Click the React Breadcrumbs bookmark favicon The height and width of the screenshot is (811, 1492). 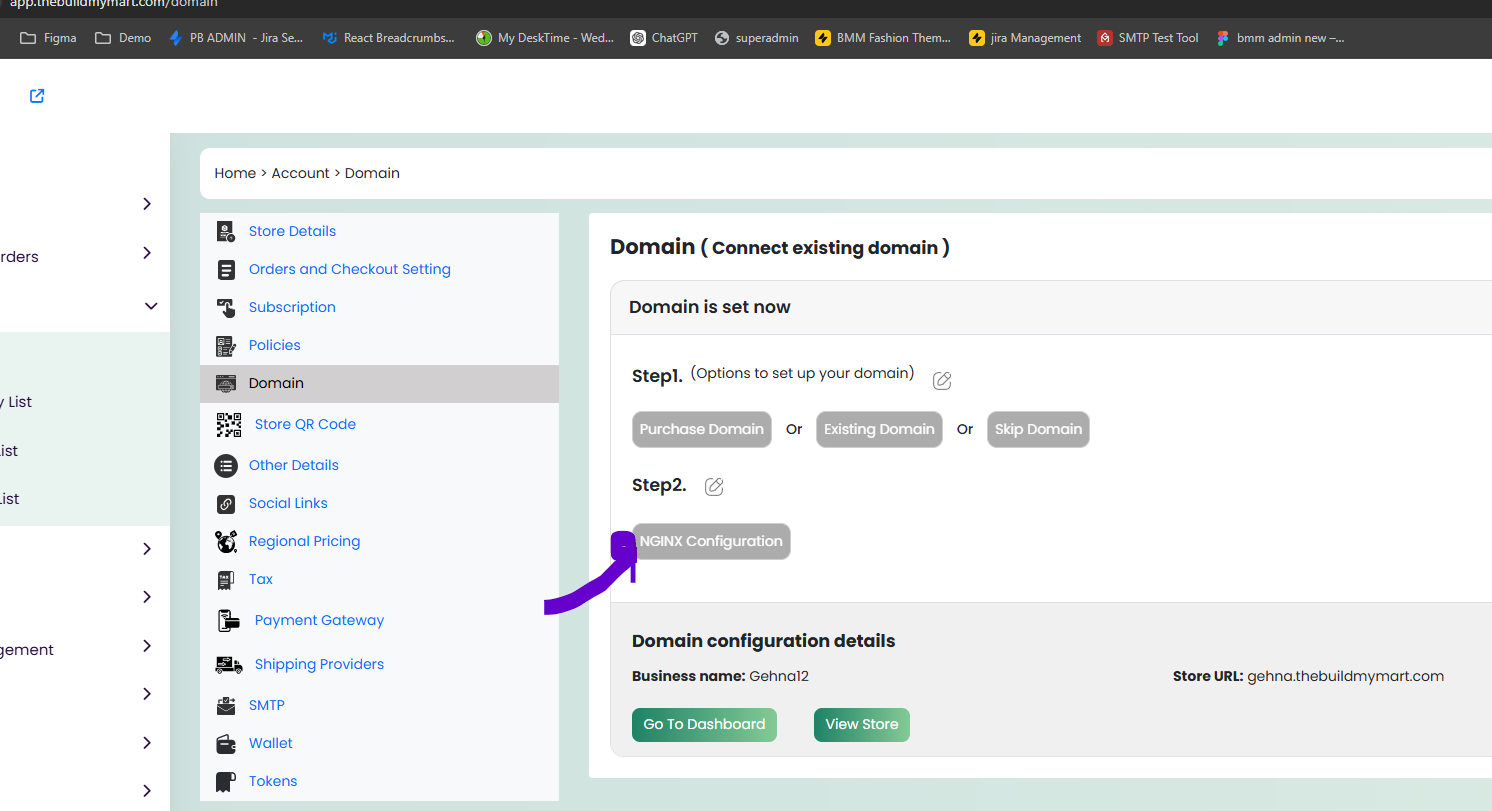(330, 38)
